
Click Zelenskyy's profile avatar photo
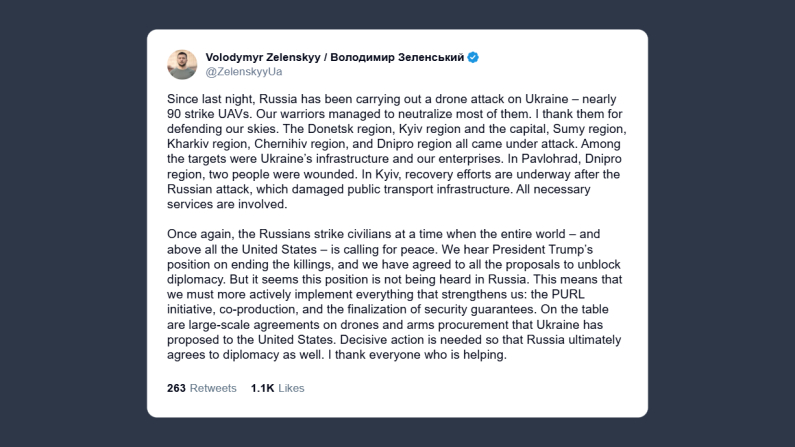coord(181,64)
